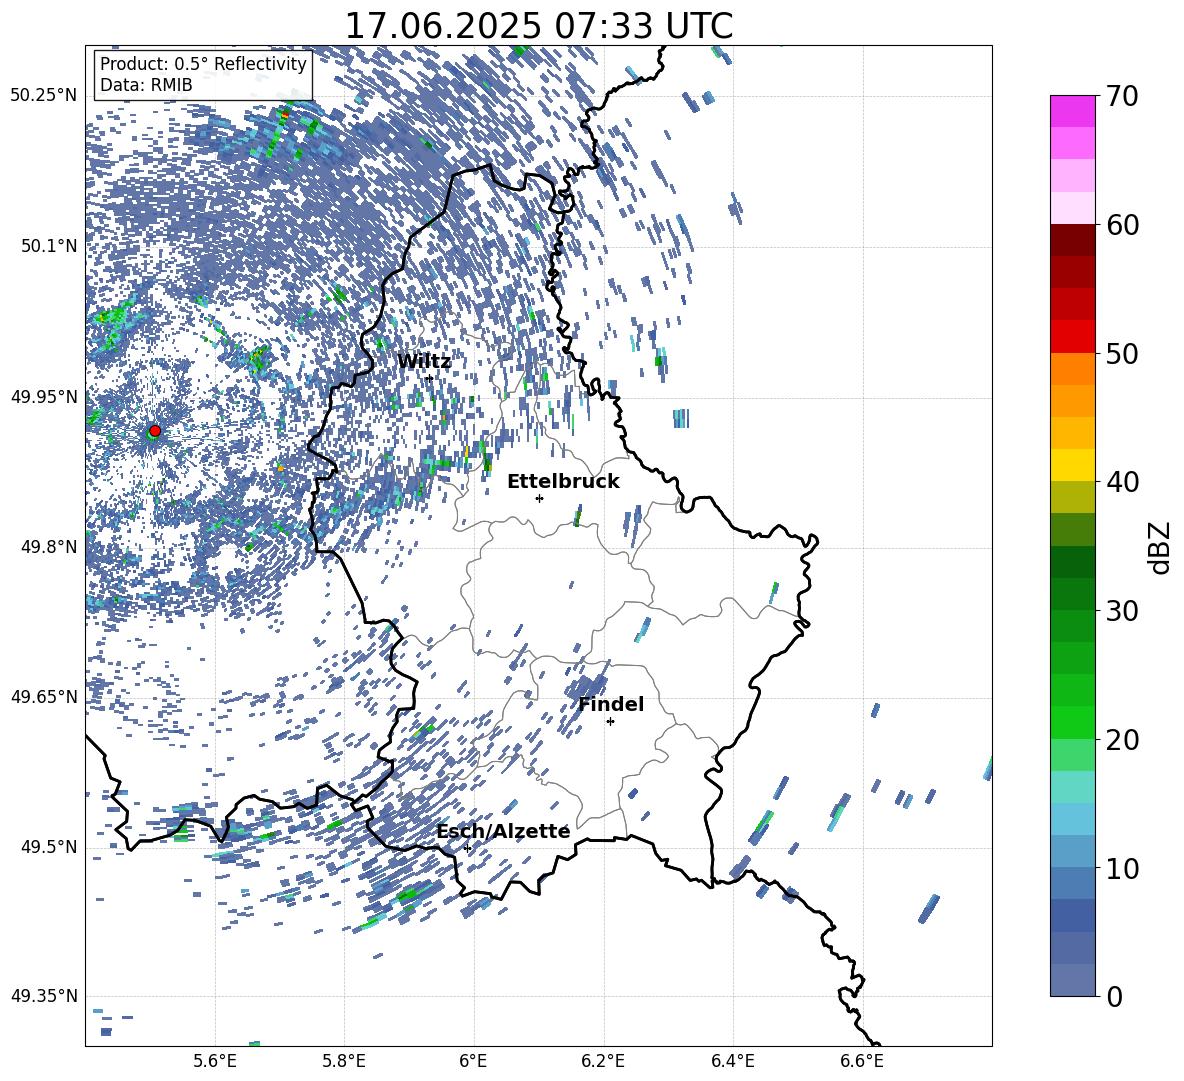Click the colorbar tick value 0
Image resolution: width=1184 pixels, height=1081 pixels.
[1115, 996]
